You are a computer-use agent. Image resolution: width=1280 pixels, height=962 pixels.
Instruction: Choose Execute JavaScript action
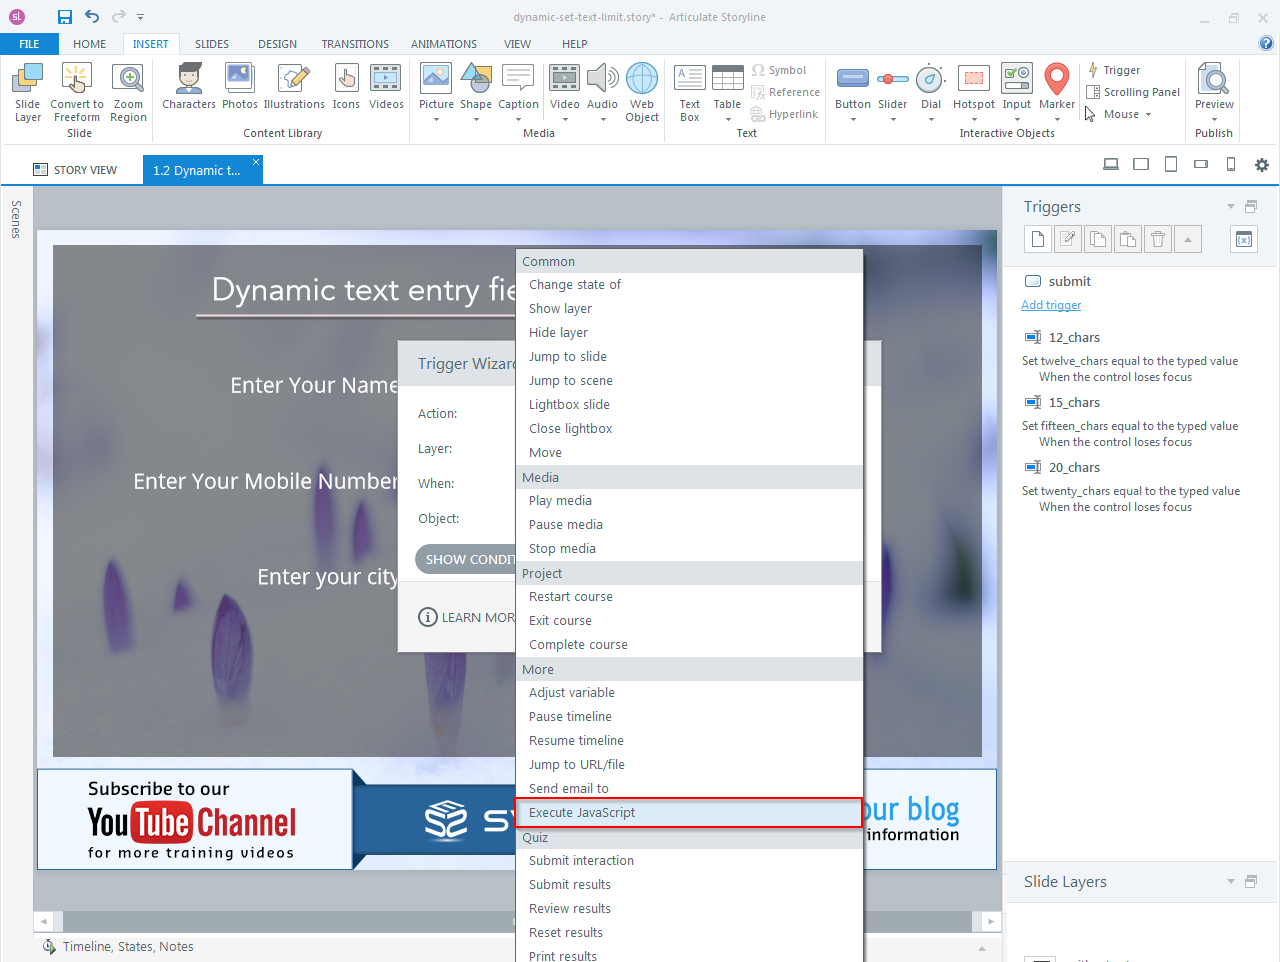click(x=688, y=813)
